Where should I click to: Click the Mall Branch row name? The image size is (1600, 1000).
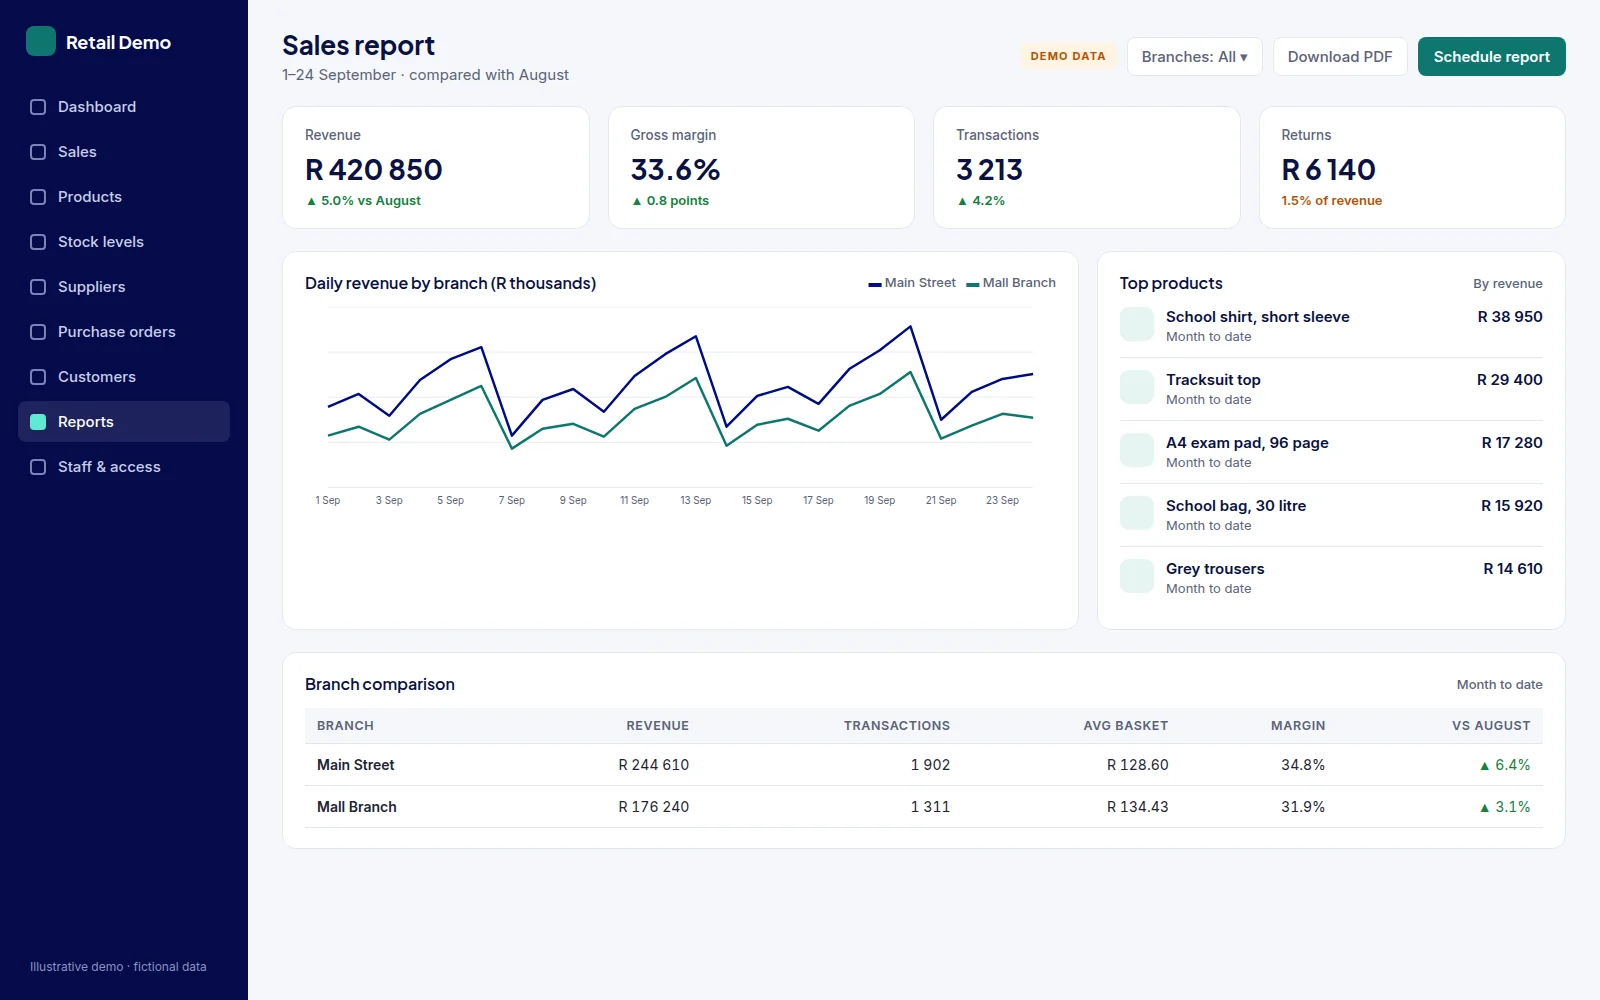357,807
